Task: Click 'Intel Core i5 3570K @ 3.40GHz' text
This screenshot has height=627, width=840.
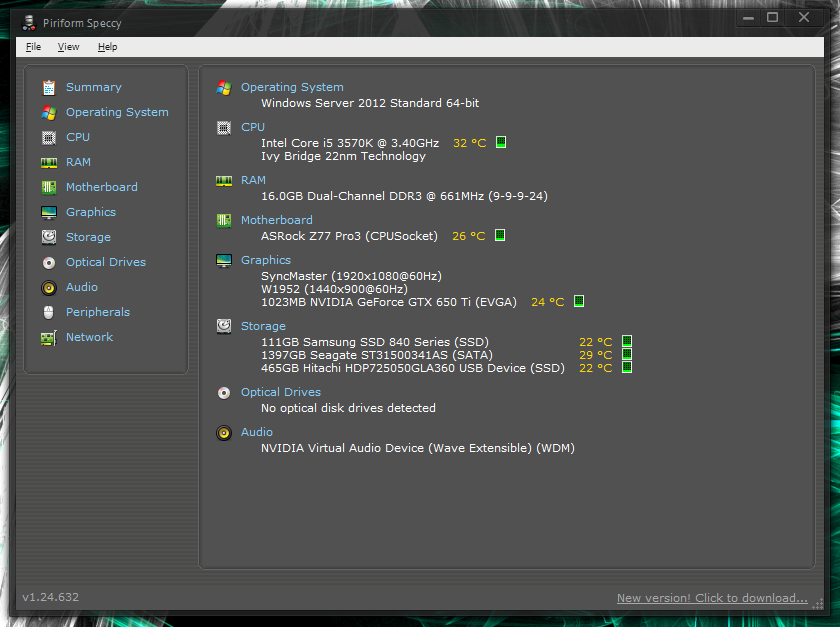Action: pos(350,143)
